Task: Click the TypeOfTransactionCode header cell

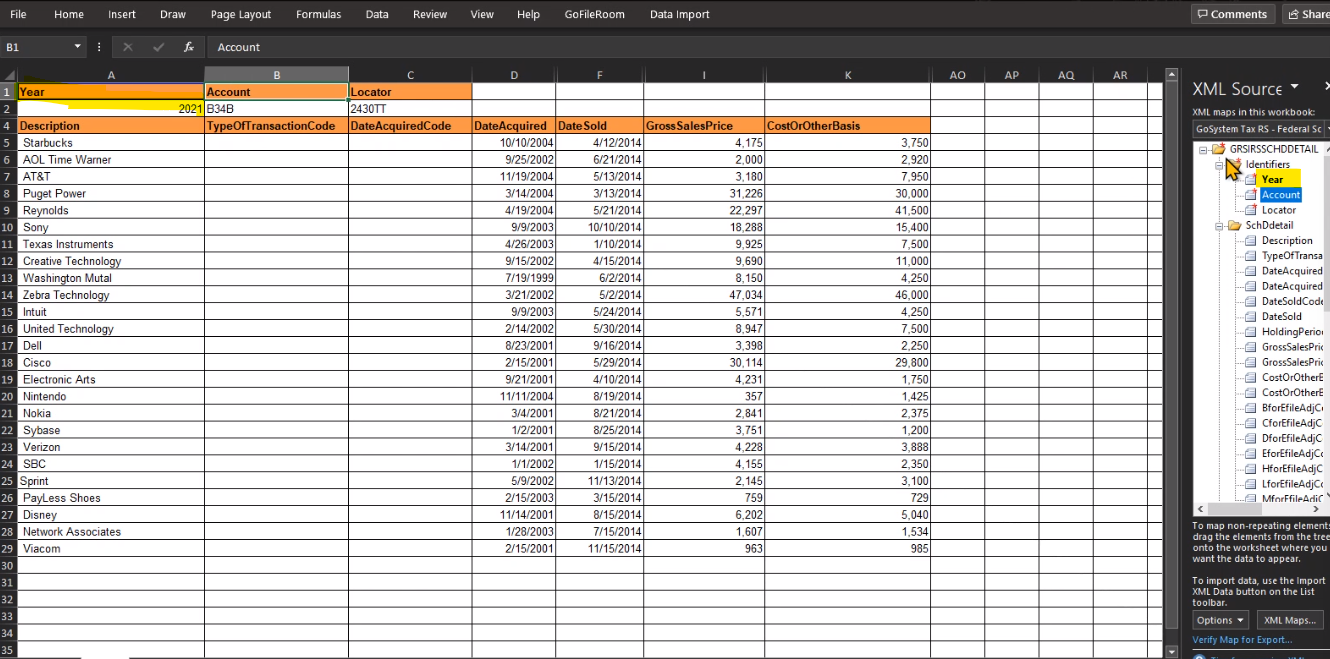Action: point(276,126)
